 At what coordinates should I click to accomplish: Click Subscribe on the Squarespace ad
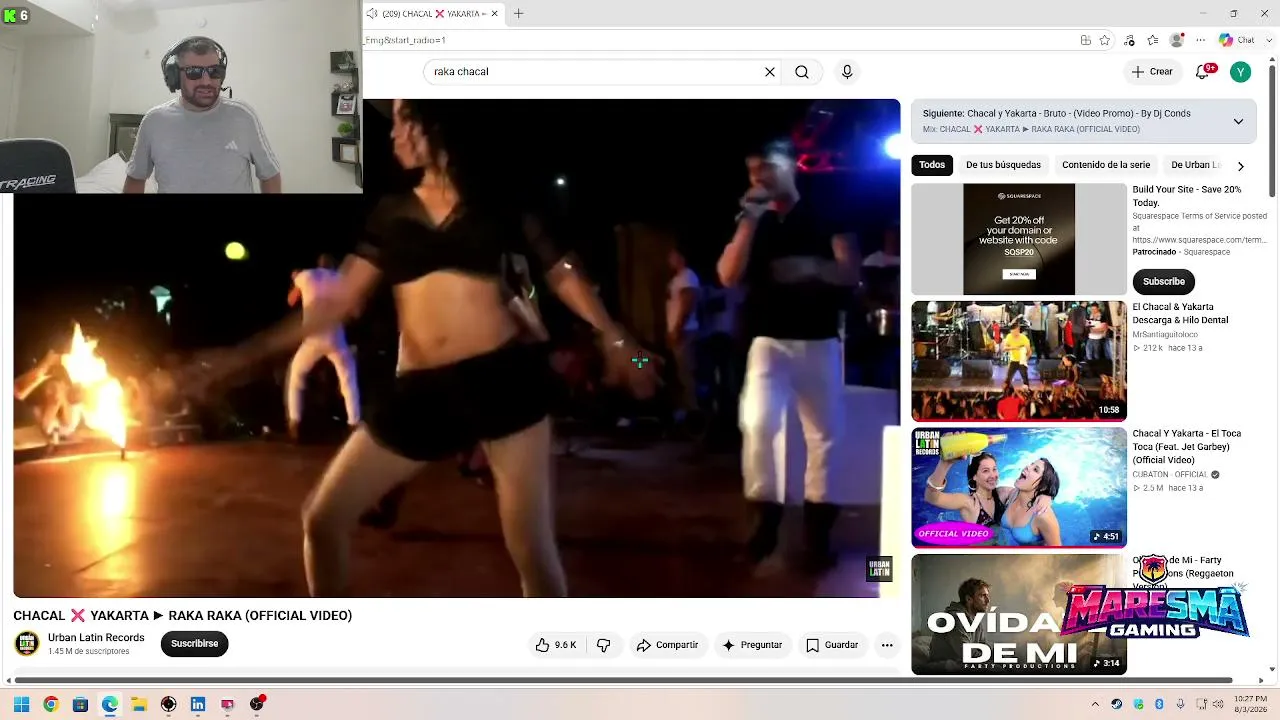pos(1163,281)
